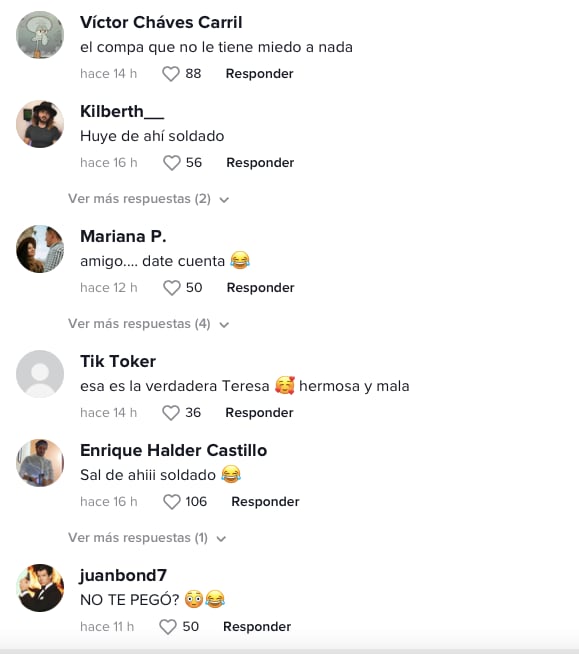Image resolution: width=579 pixels, height=654 pixels.
Task: Reply to Kilberth__'s comment
Action: [260, 163]
